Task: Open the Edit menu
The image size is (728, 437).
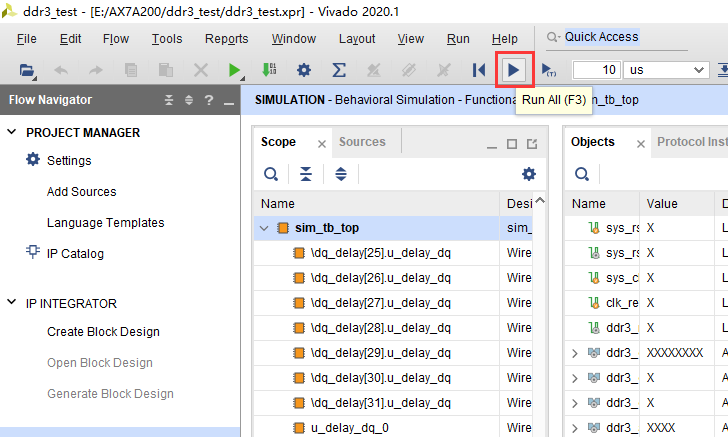Action: click(70, 39)
